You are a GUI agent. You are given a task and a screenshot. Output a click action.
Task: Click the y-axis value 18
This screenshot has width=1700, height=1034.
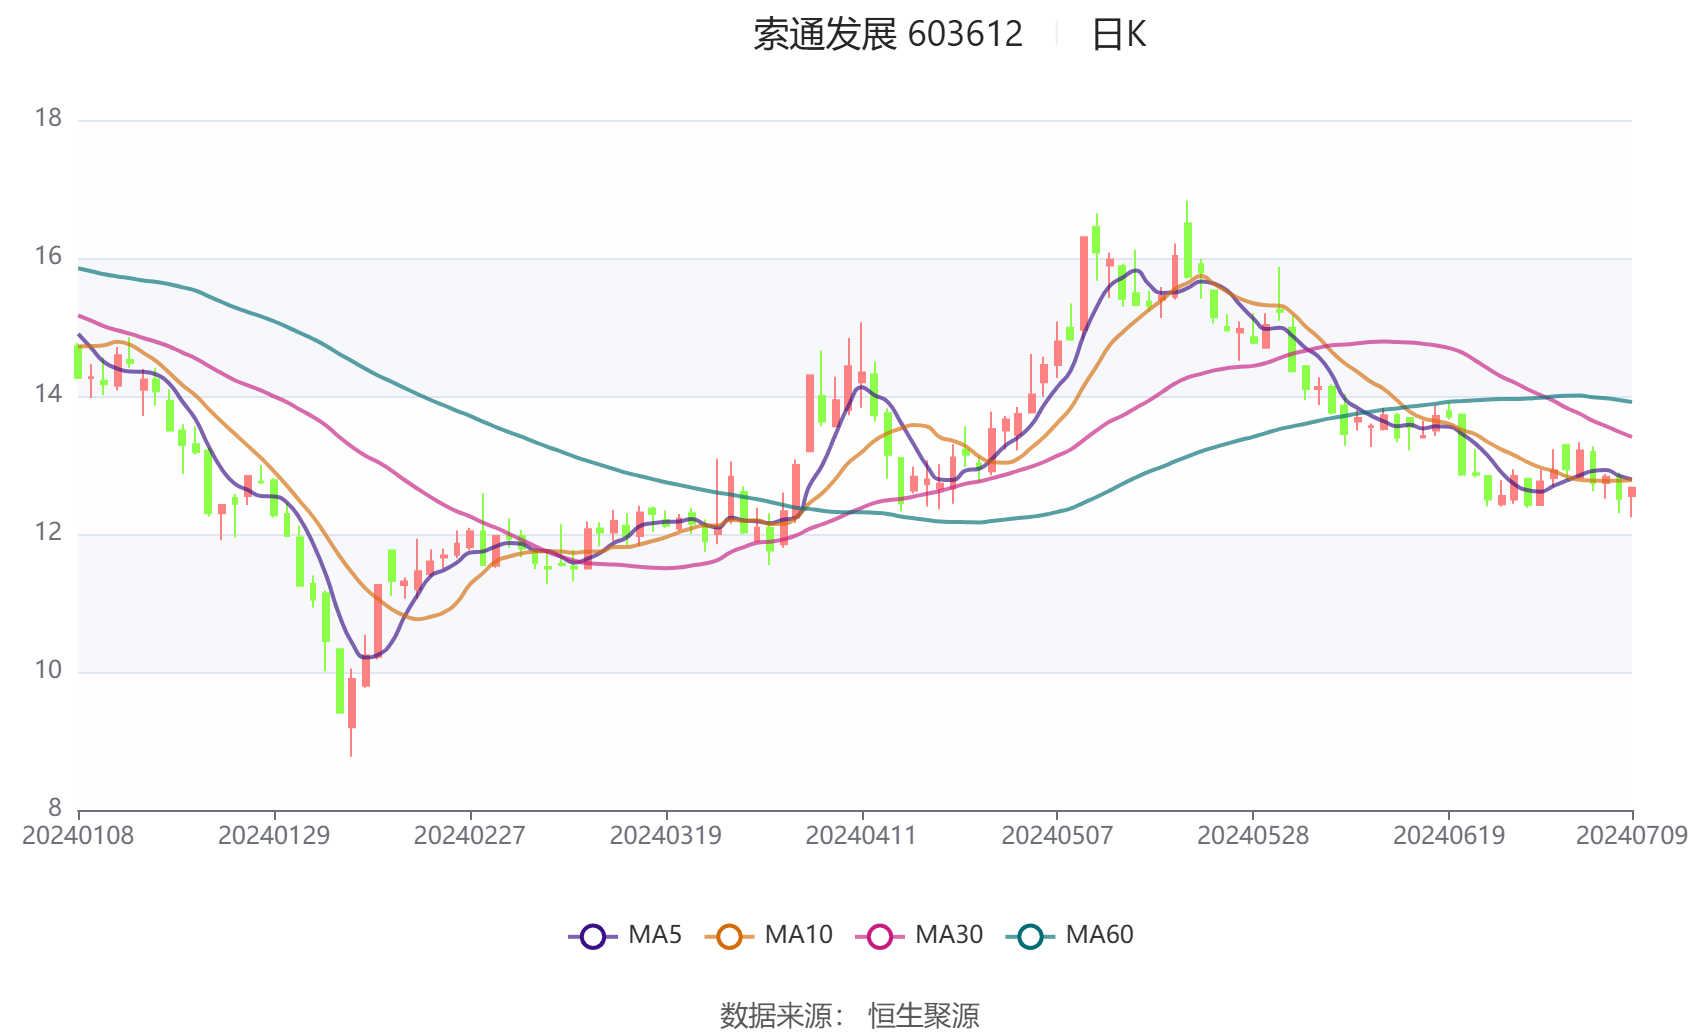pyautogui.click(x=48, y=118)
